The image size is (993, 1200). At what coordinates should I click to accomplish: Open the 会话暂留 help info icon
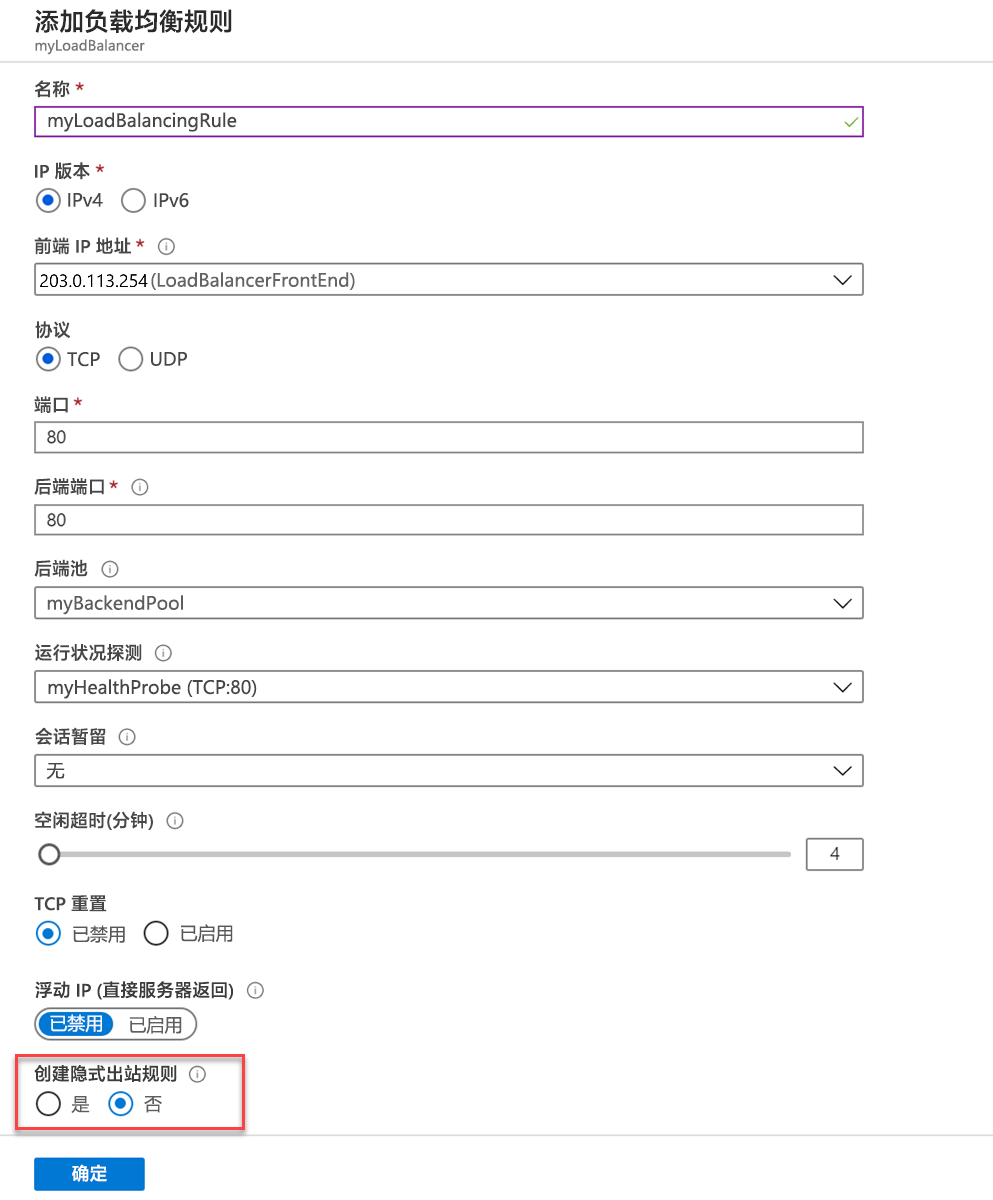point(125,737)
